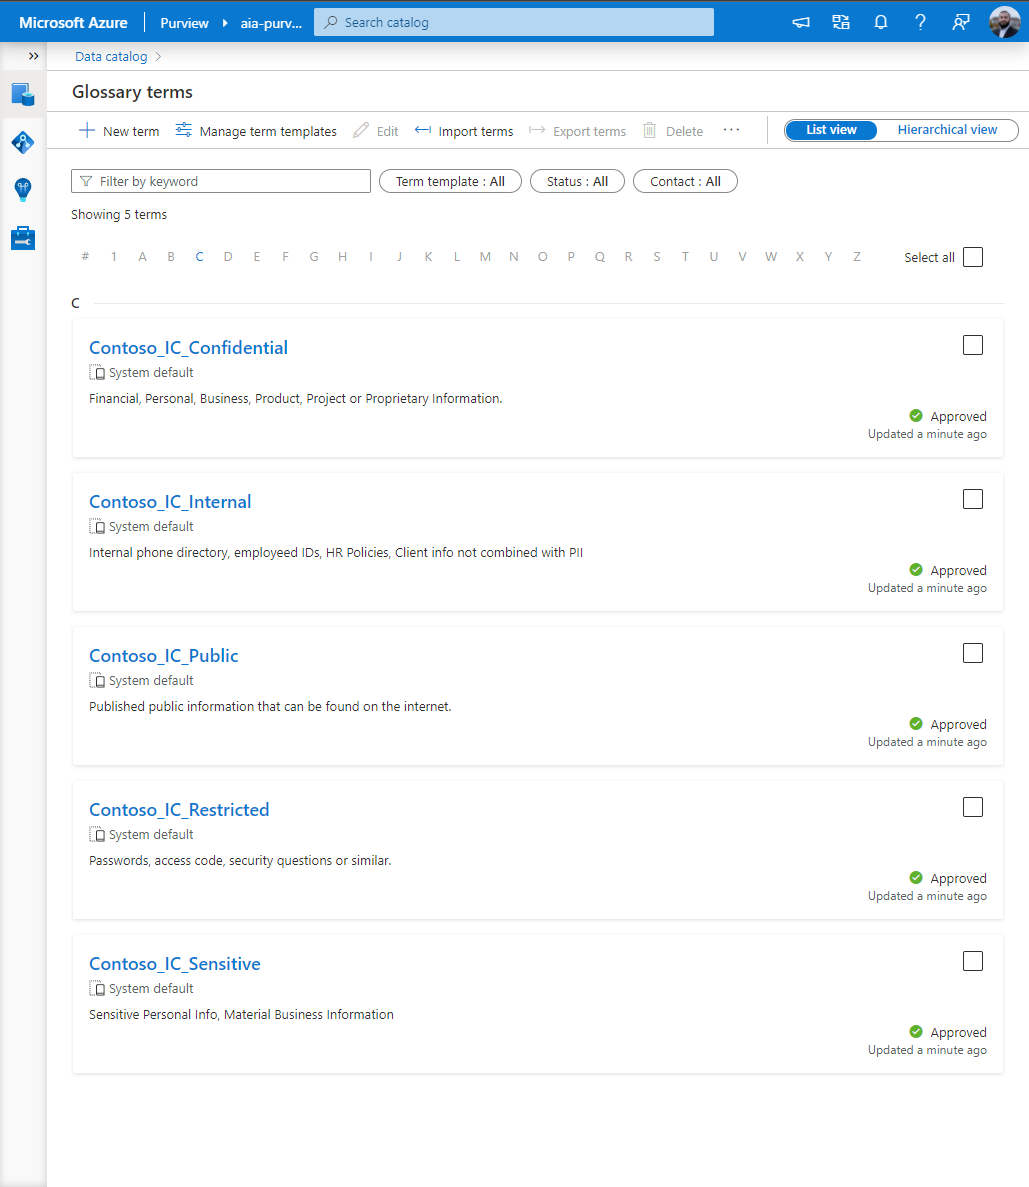Click the announcements megaphone icon
This screenshot has width=1029, height=1187.
pos(800,23)
